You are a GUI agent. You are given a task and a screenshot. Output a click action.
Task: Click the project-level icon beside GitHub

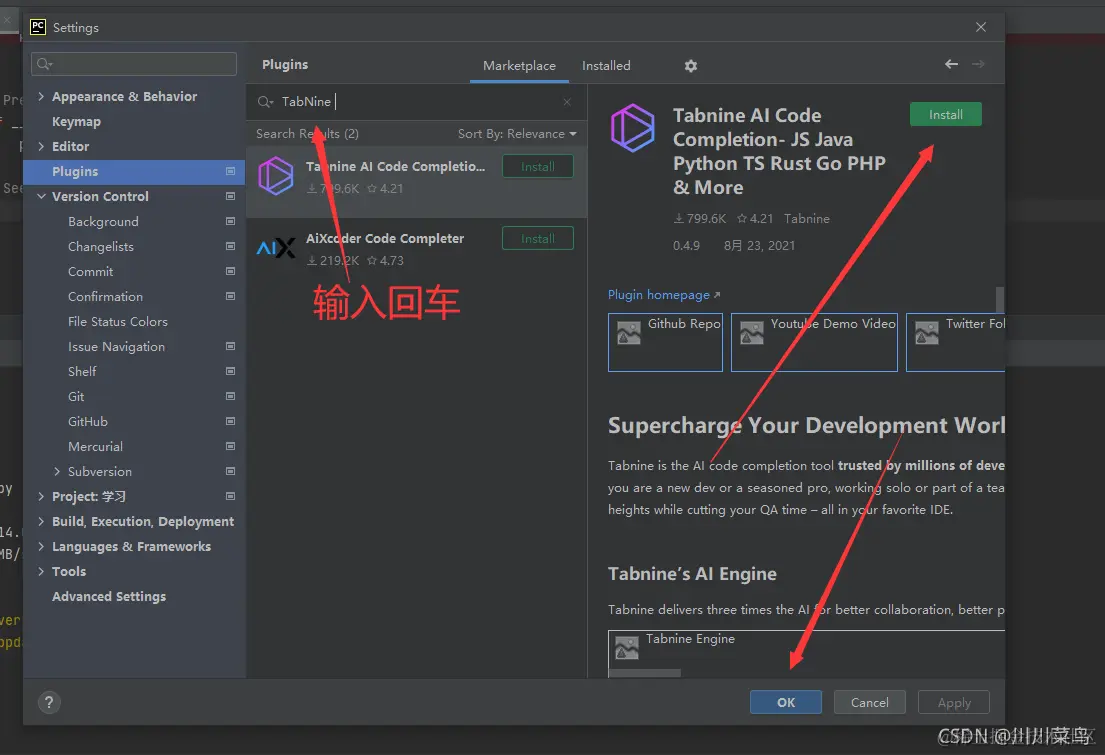point(230,421)
